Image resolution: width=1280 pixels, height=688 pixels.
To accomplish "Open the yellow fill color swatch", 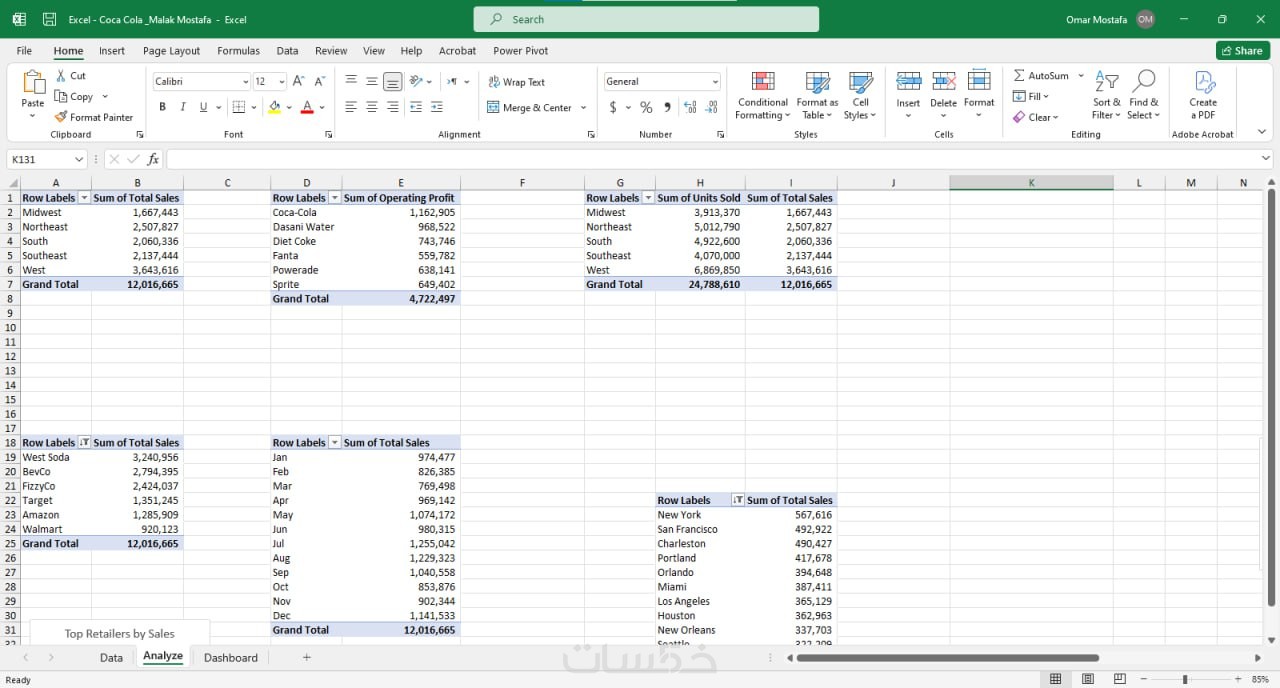I will tap(275, 107).
